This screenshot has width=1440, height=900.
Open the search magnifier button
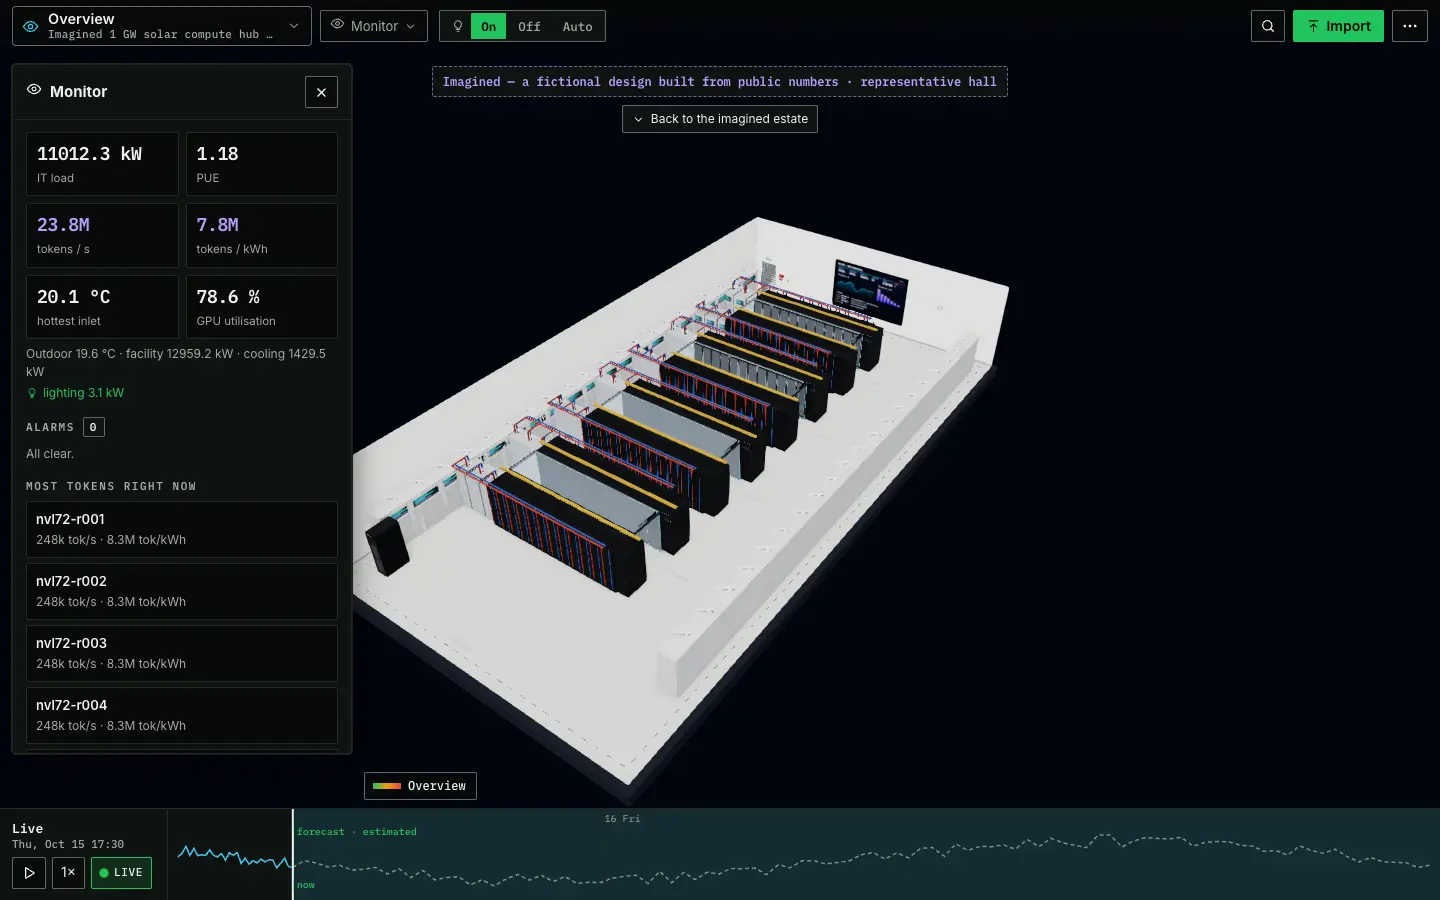[x=1267, y=26]
